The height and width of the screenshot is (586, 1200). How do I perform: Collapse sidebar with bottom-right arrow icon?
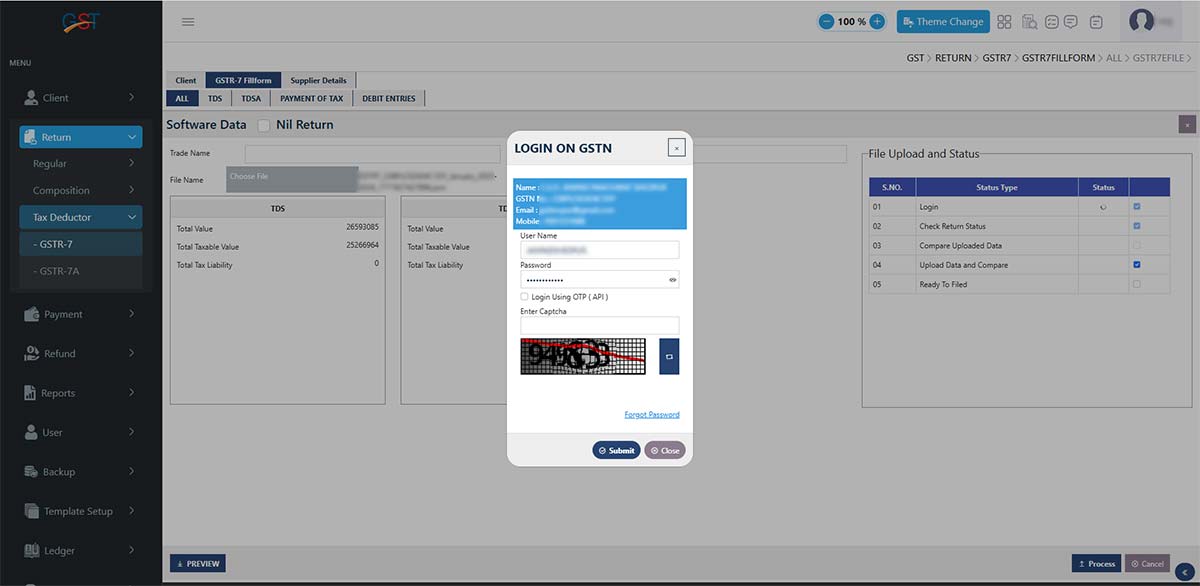point(1185,571)
